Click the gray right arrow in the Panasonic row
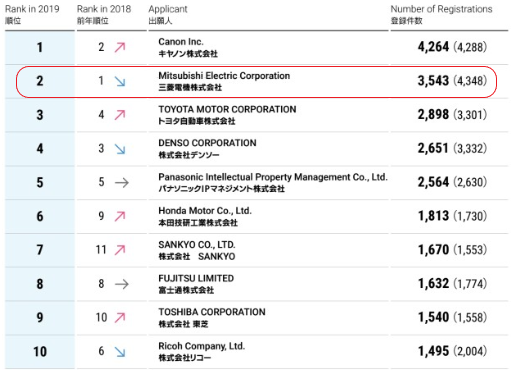Screen dimensions: 514x370 tap(122, 183)
